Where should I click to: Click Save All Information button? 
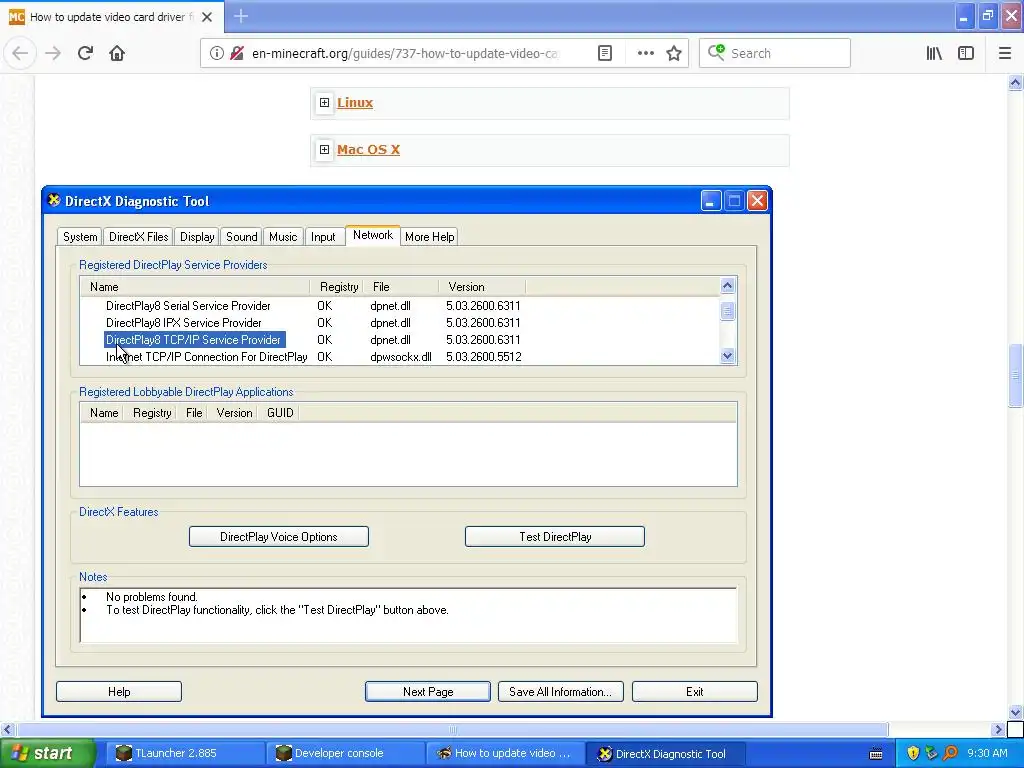tap(561, 692)
